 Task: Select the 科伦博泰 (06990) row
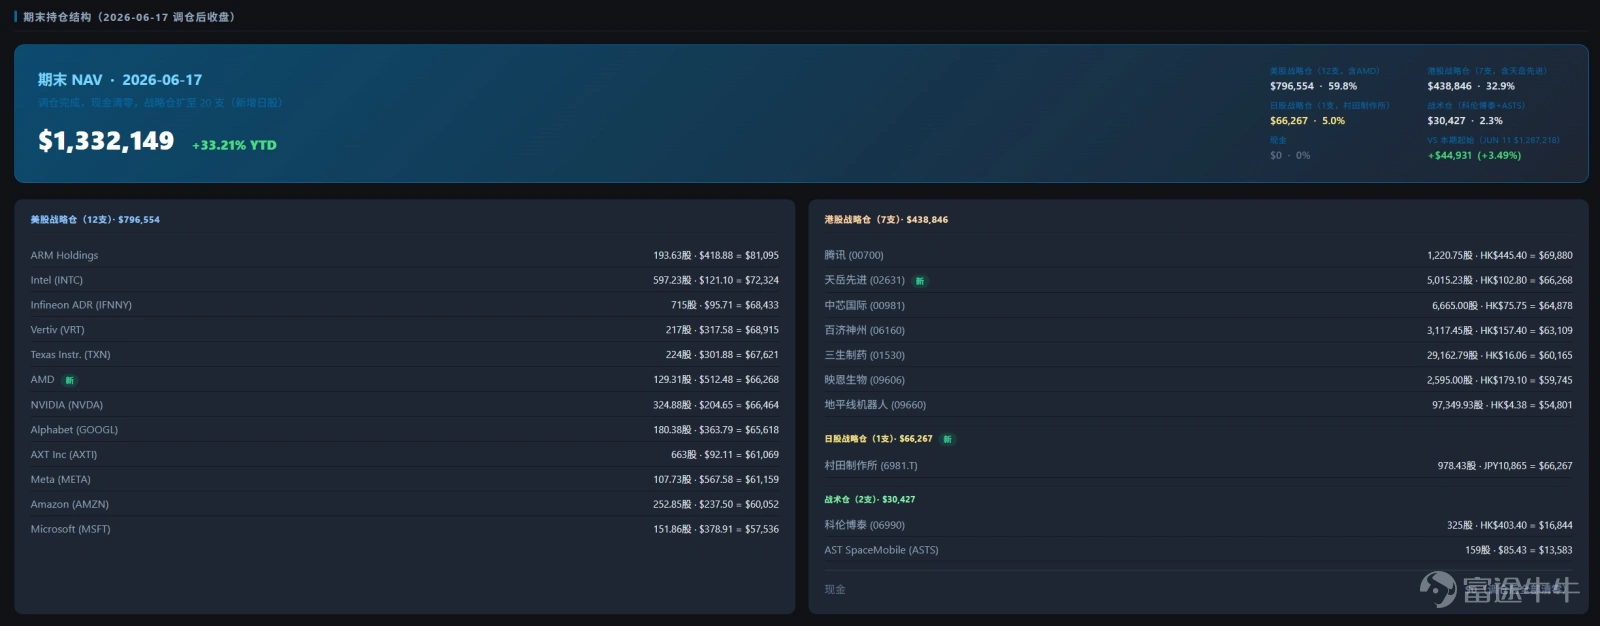(1198, 526)
